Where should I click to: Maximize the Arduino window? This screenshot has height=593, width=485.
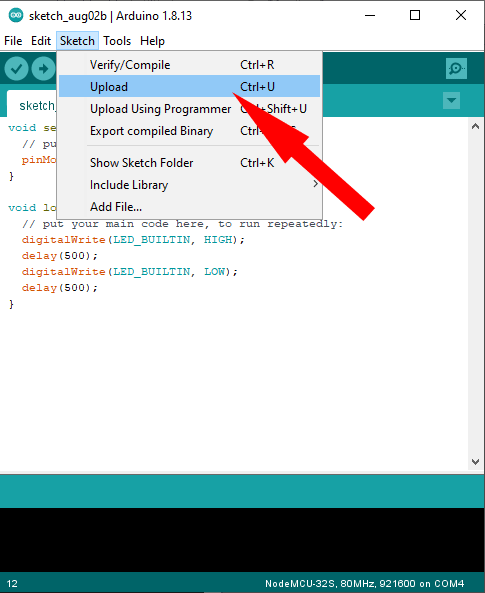point(415,16)
